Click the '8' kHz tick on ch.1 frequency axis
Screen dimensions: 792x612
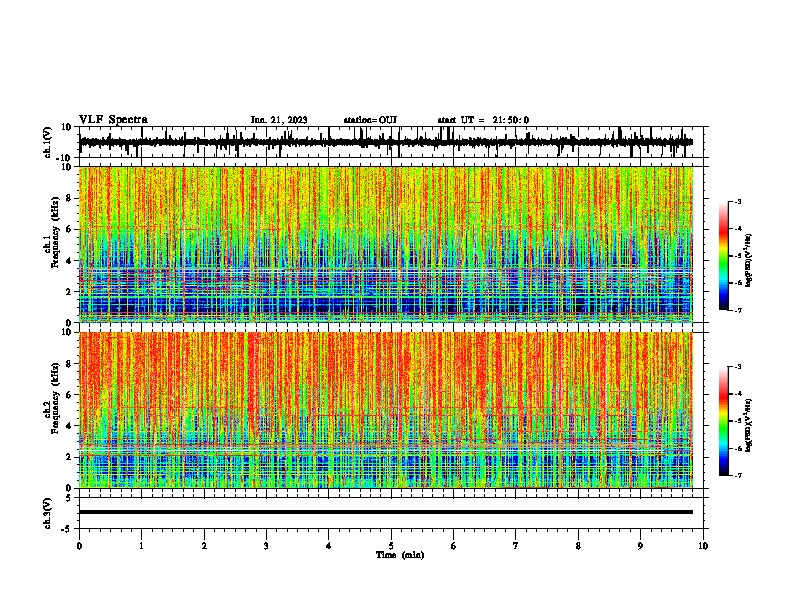(x=69, y=198)
